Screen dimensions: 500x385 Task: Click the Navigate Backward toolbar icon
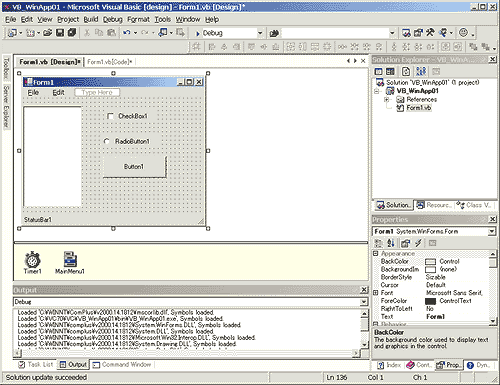tap(163, 33)
